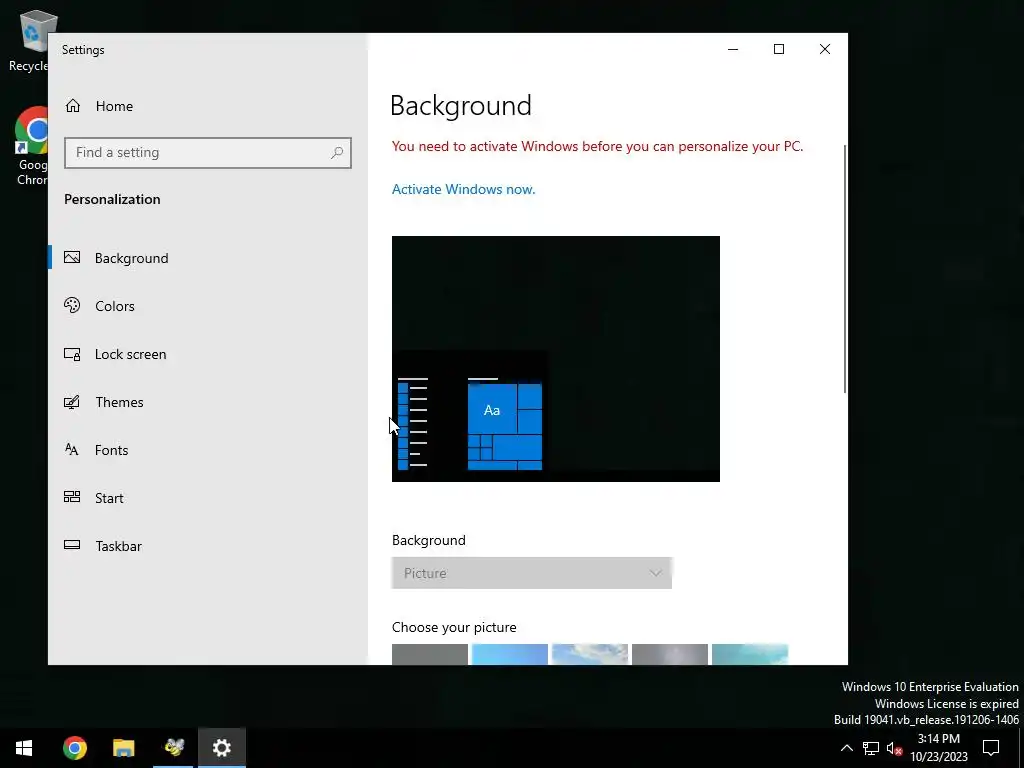
Task: Maximize the Settings window
Action: click(x=778, y=50)
